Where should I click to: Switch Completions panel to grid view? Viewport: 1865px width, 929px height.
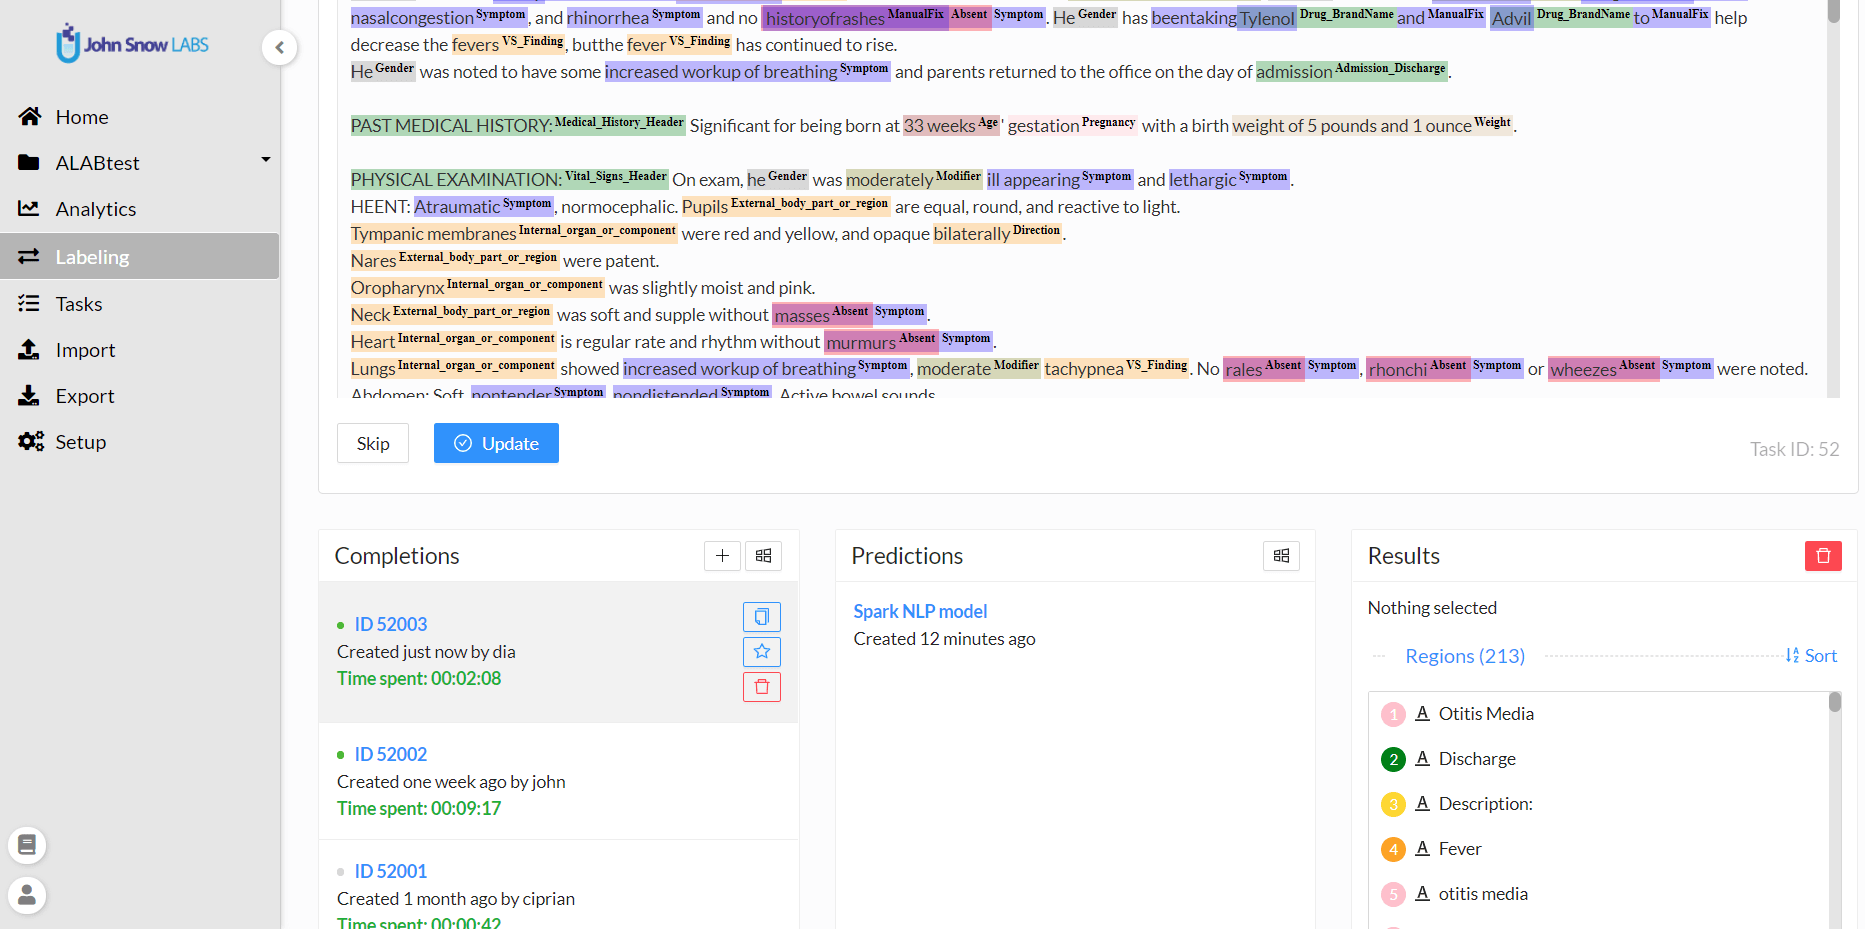pos(763,556)
